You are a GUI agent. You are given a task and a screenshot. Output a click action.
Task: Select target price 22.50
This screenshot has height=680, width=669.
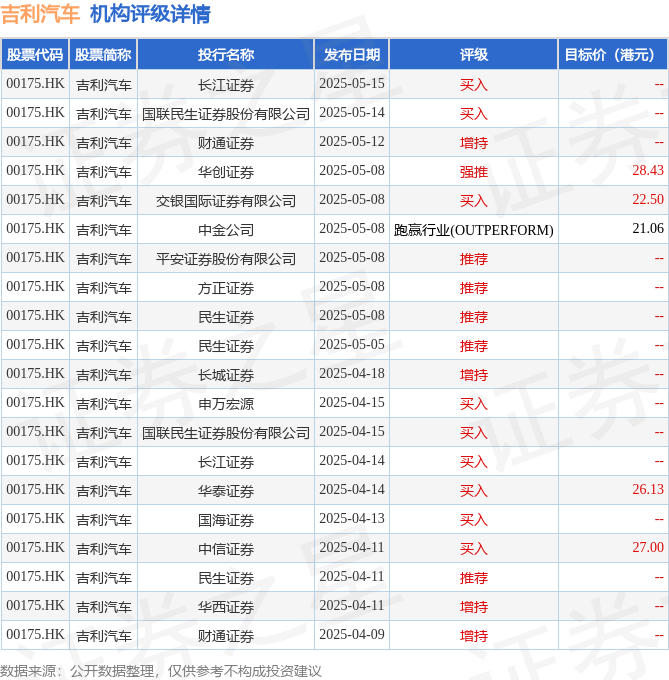[x=648, y=199]
